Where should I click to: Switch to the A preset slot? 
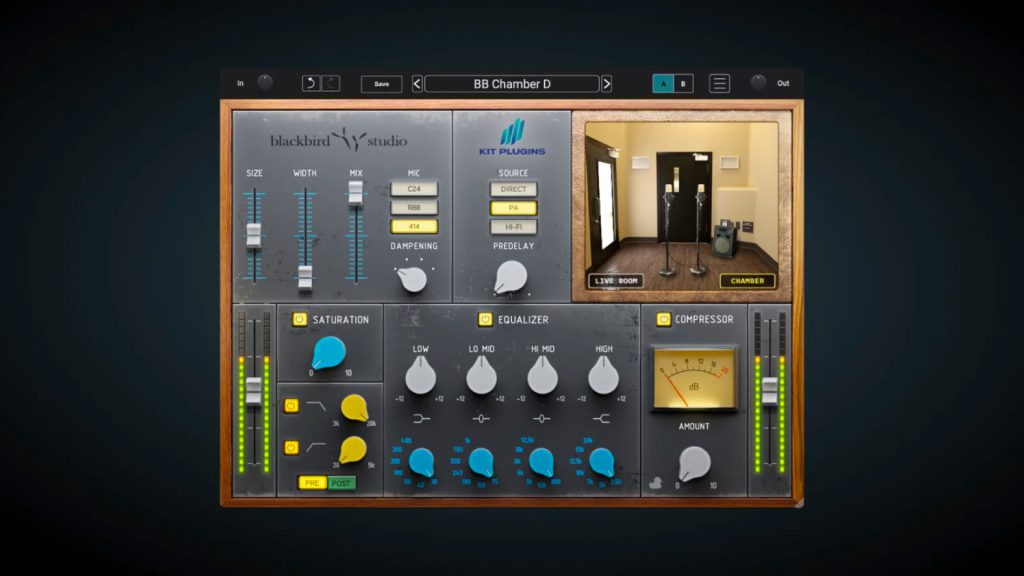(663, 84)
